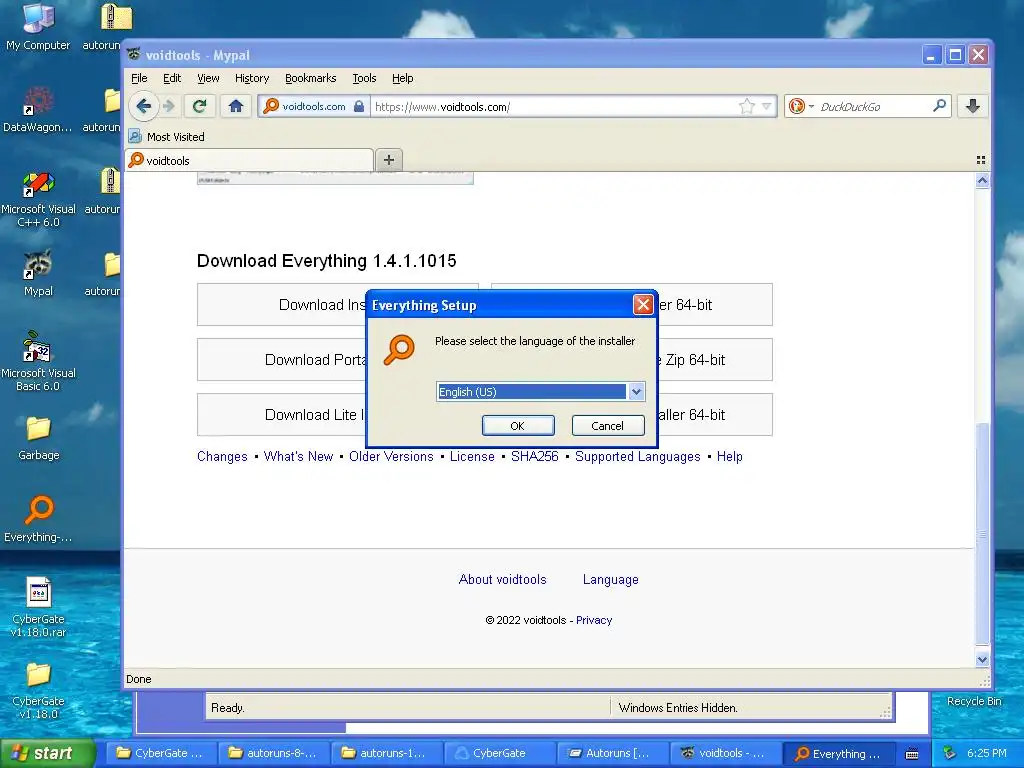
Task: Click the page scrollbar down arrow
Action: coord(982,660)
